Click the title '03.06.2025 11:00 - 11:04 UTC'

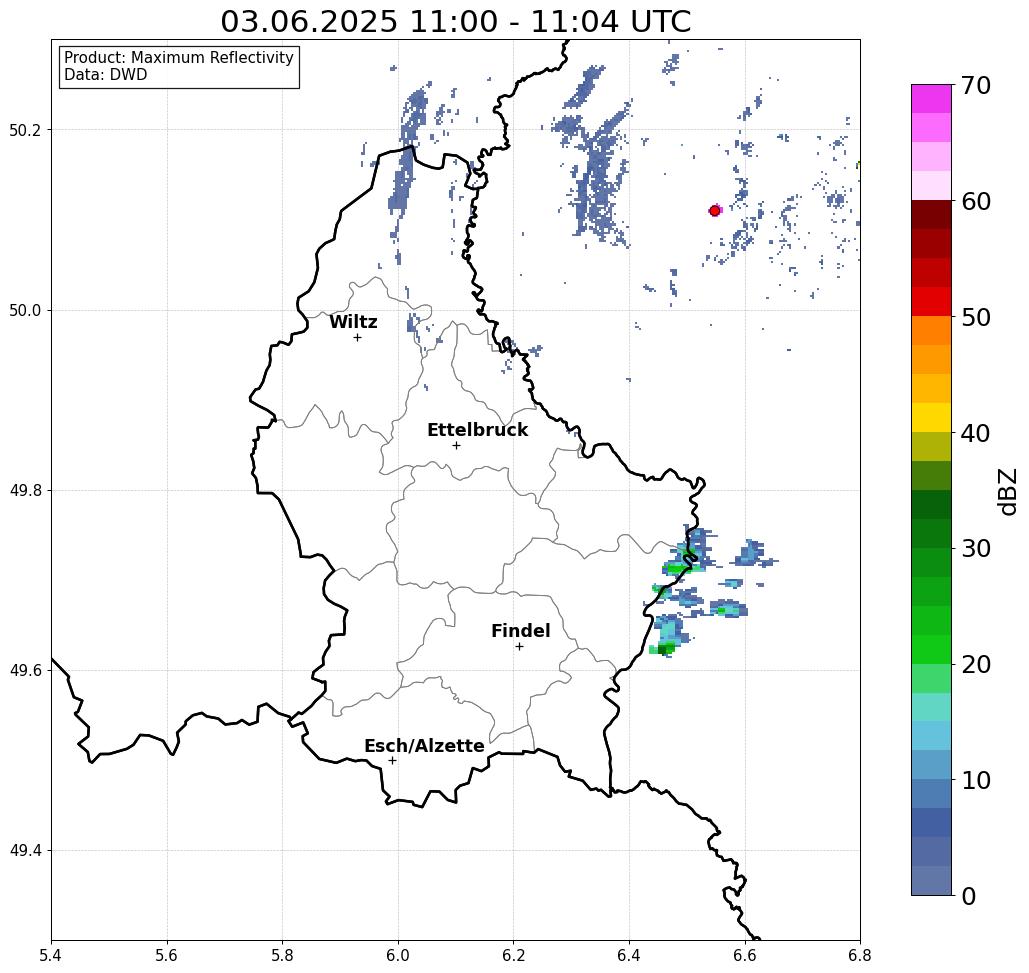tap(455, 21)
